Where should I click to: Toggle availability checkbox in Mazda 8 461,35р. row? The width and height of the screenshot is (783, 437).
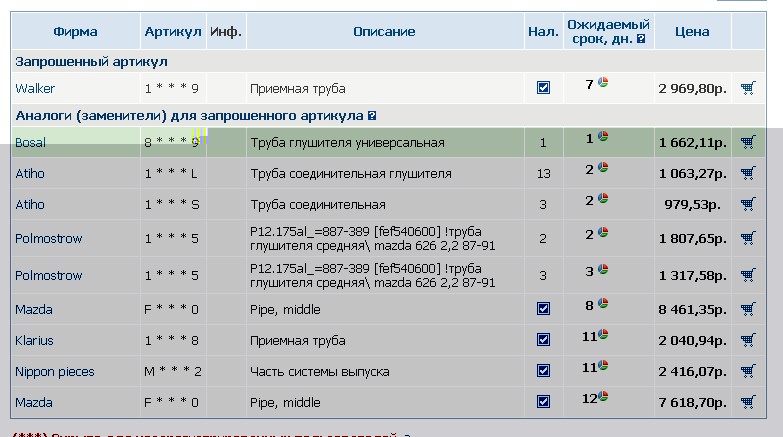543,309
